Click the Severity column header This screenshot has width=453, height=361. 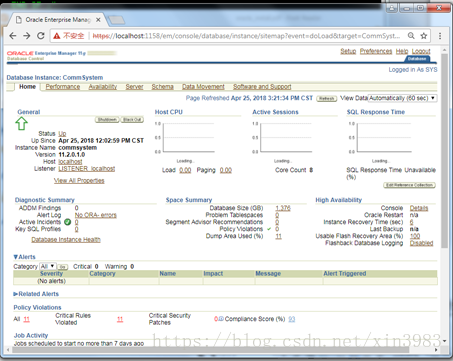point(51,274)
